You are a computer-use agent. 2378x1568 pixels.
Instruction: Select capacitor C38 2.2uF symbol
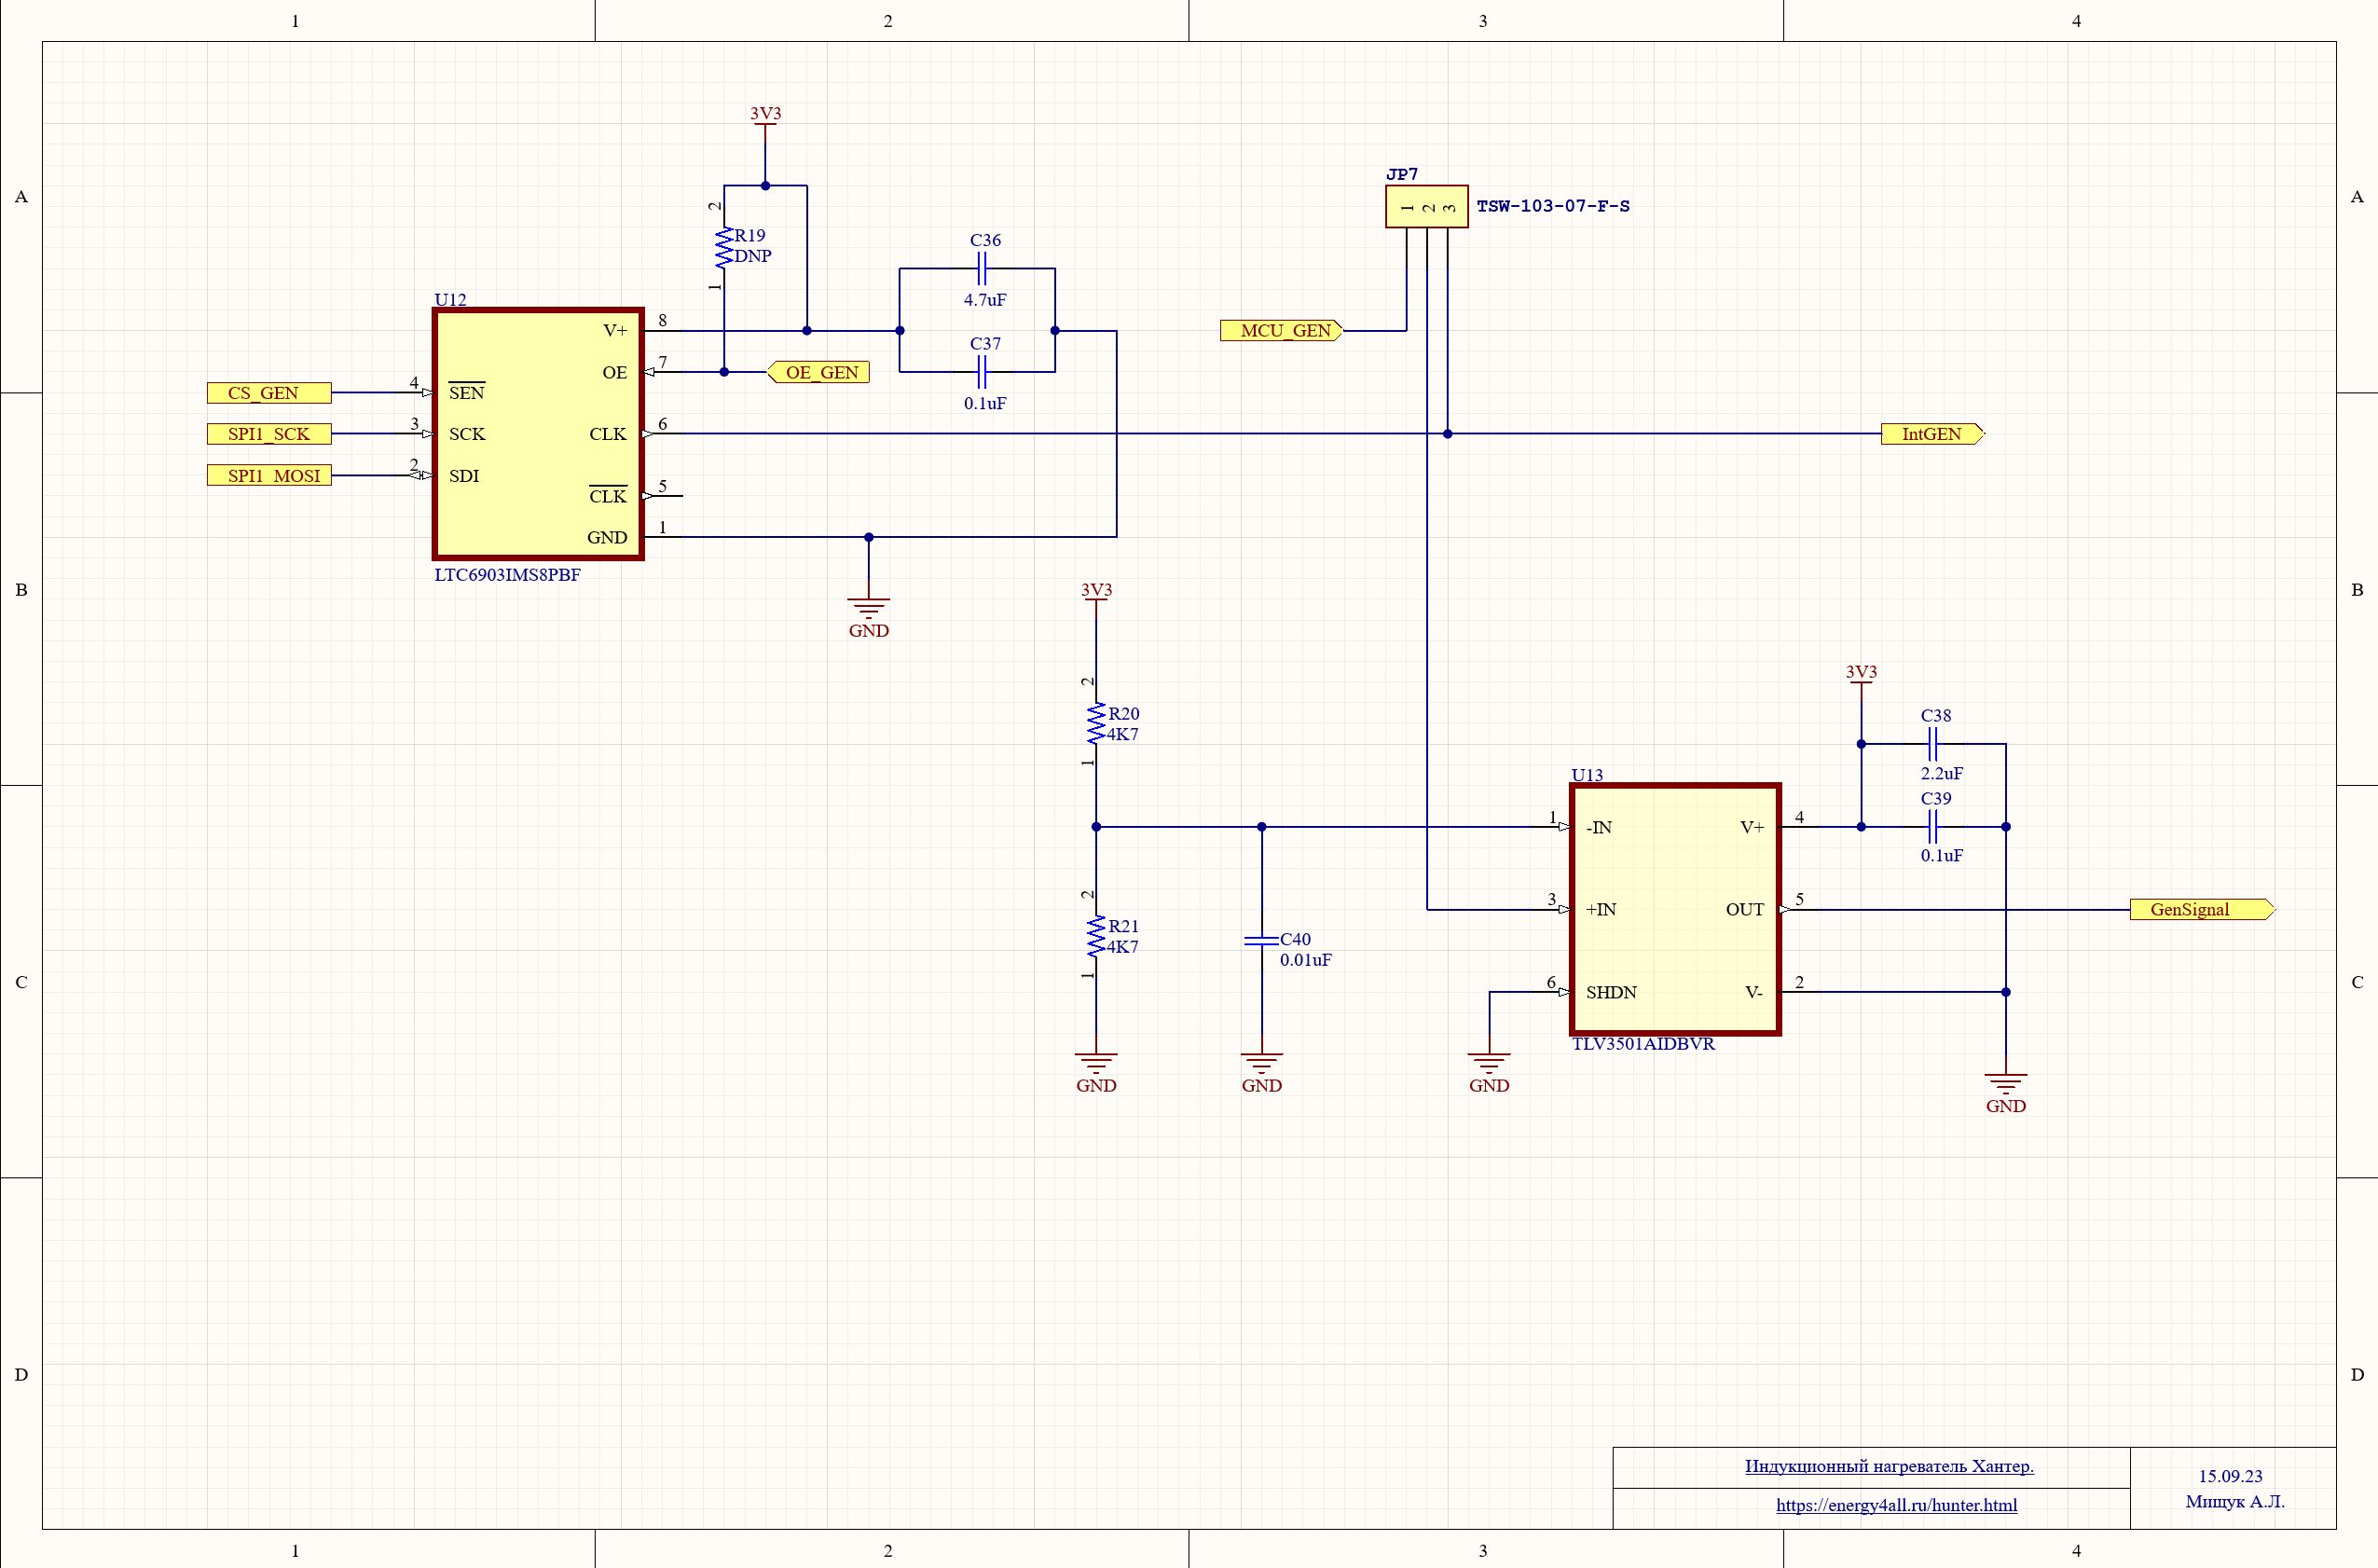[1933, 744]
